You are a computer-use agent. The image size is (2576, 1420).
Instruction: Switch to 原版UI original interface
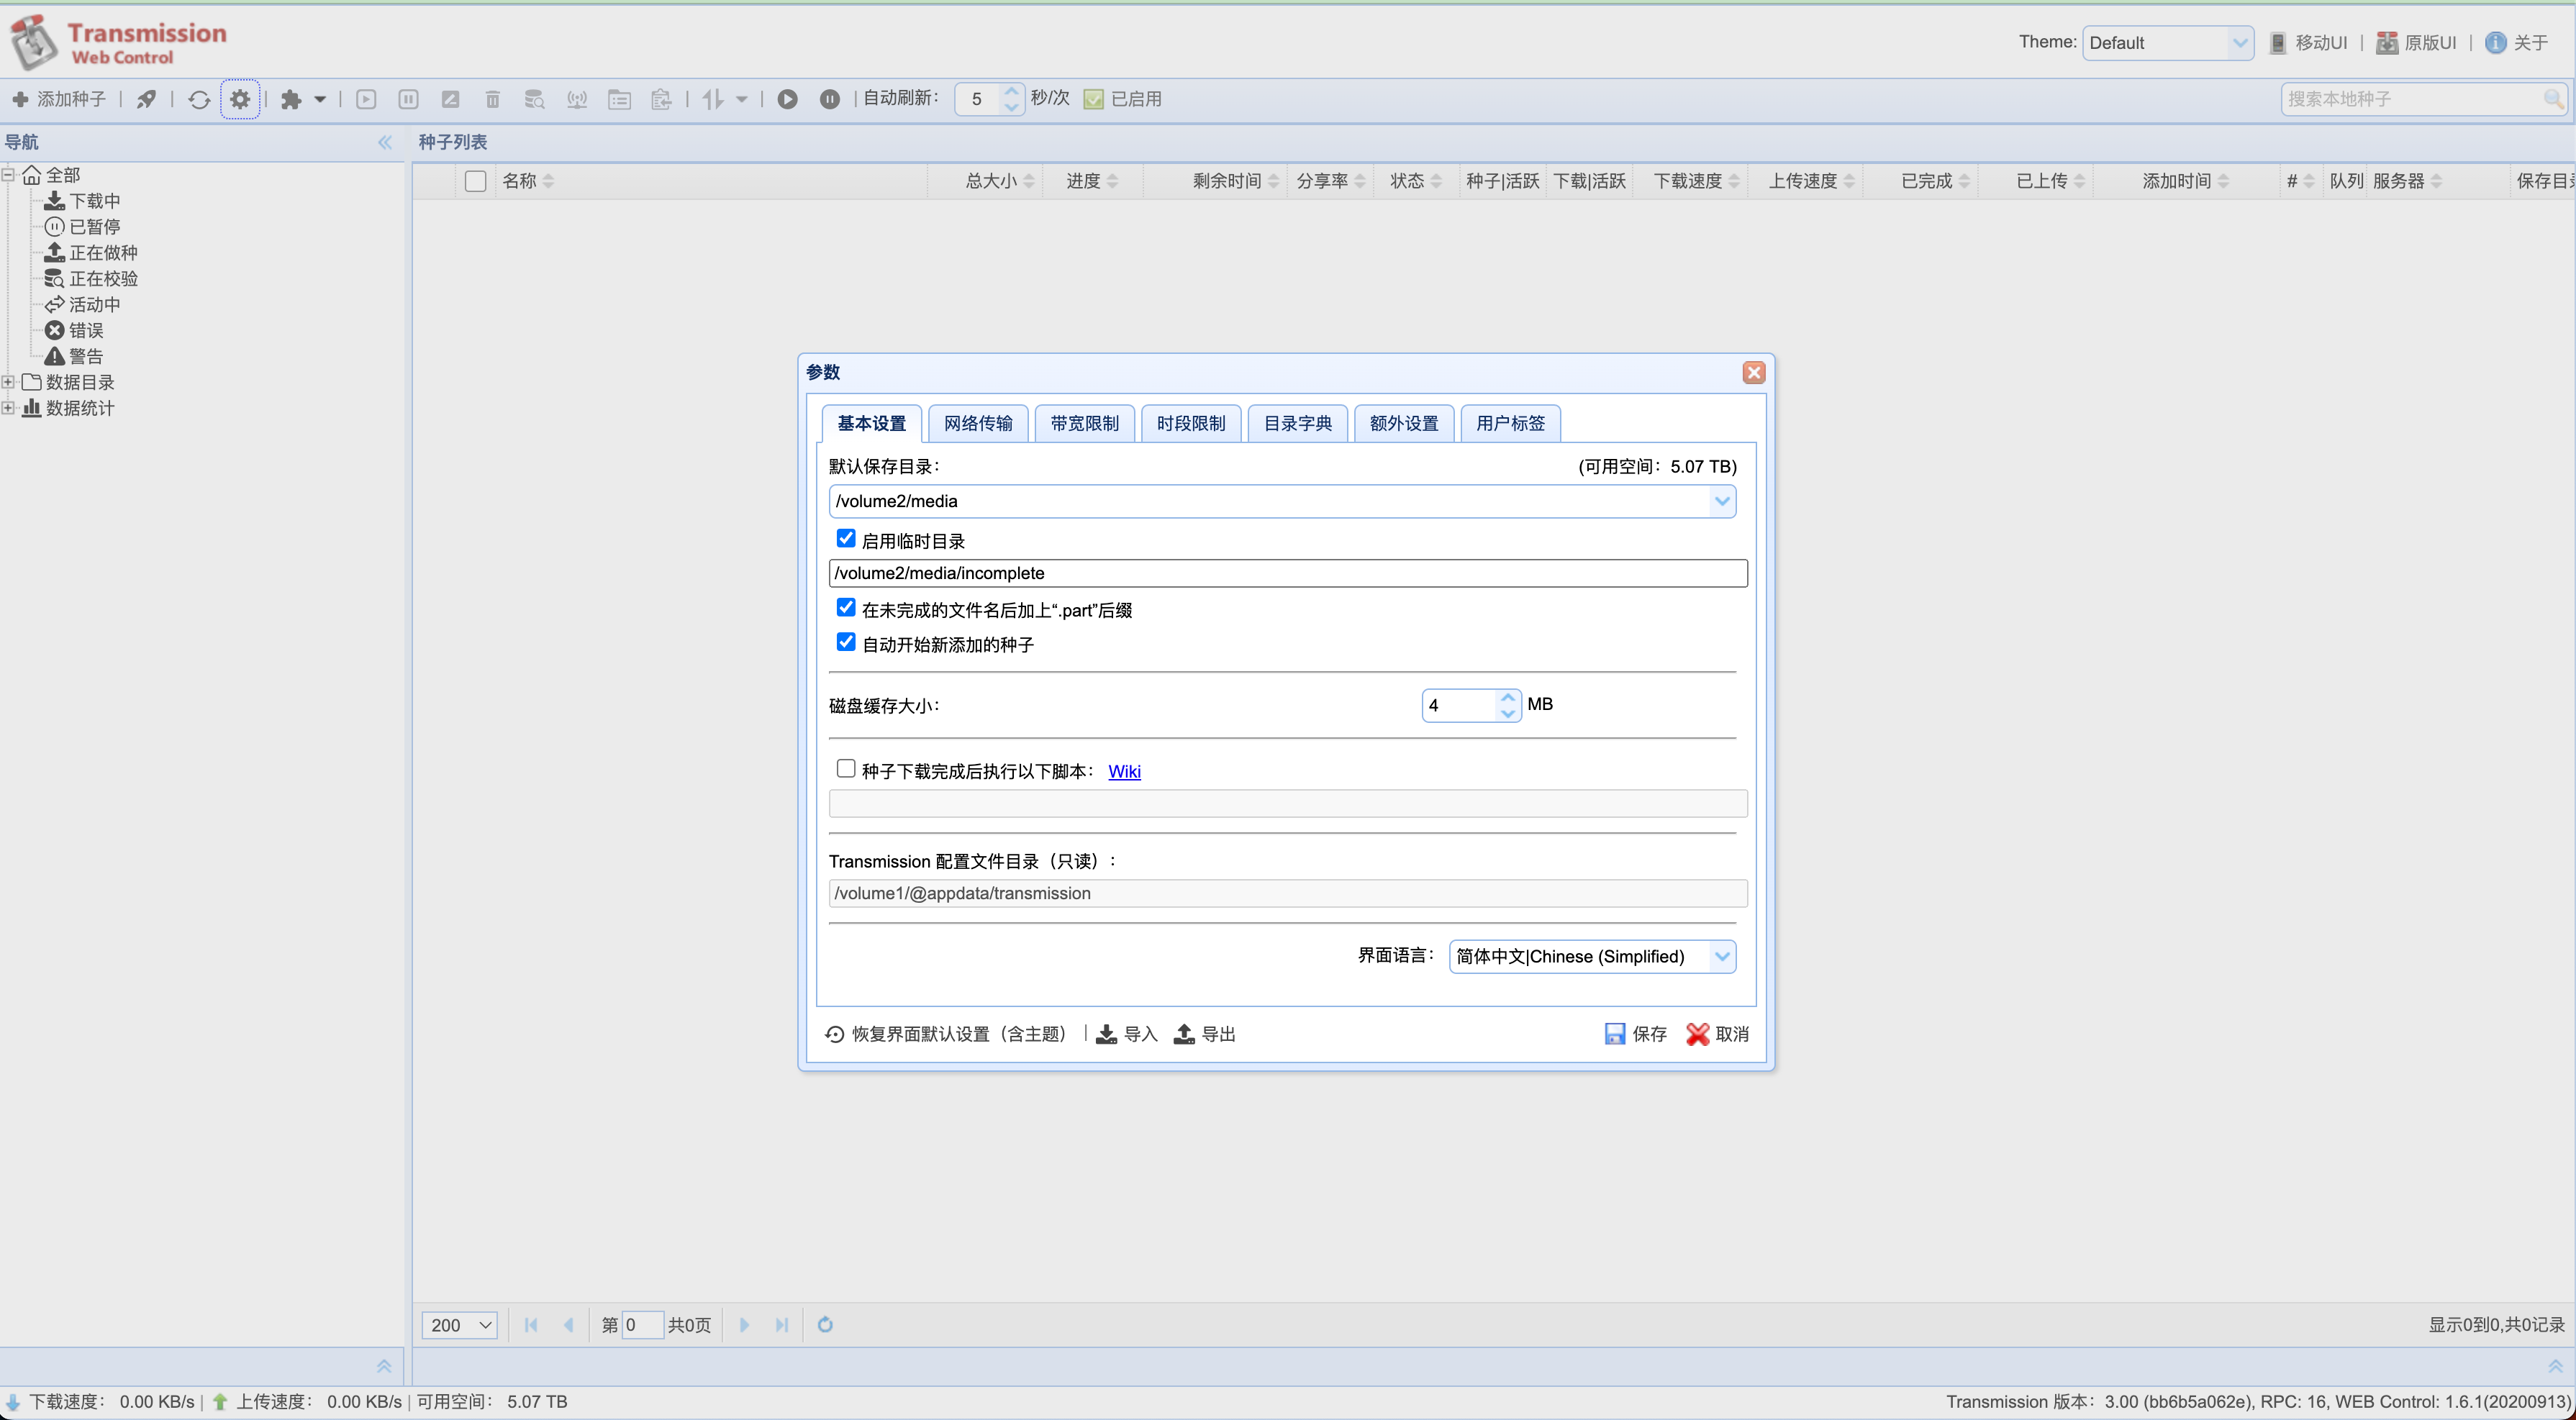2416,42
